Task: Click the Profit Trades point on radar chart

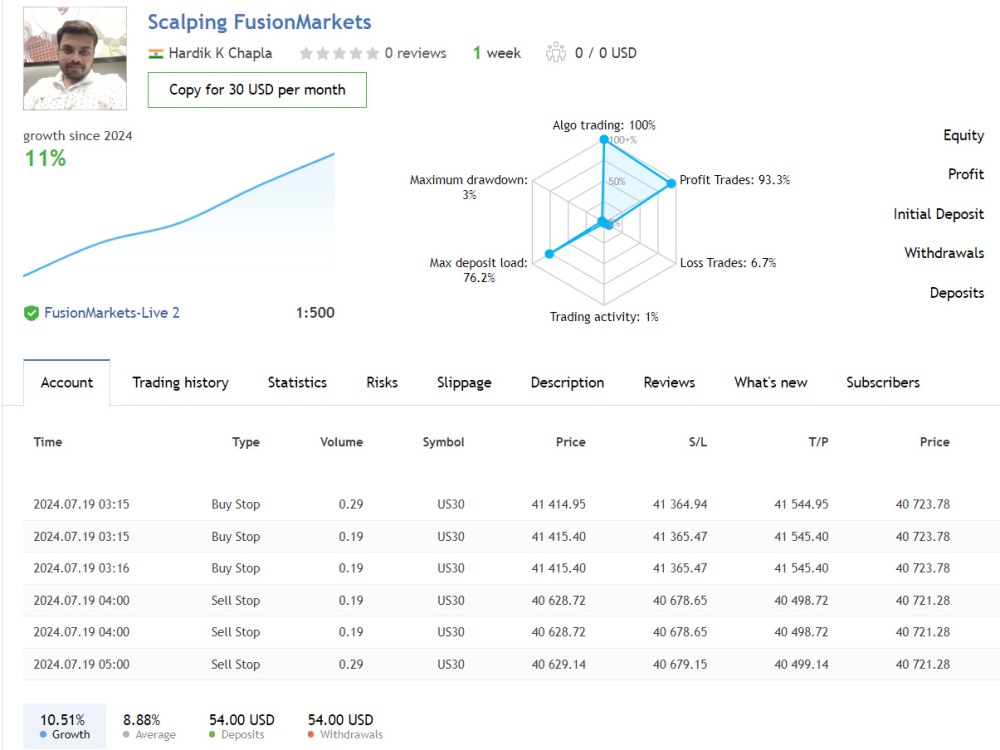Action: click(671, 183)
